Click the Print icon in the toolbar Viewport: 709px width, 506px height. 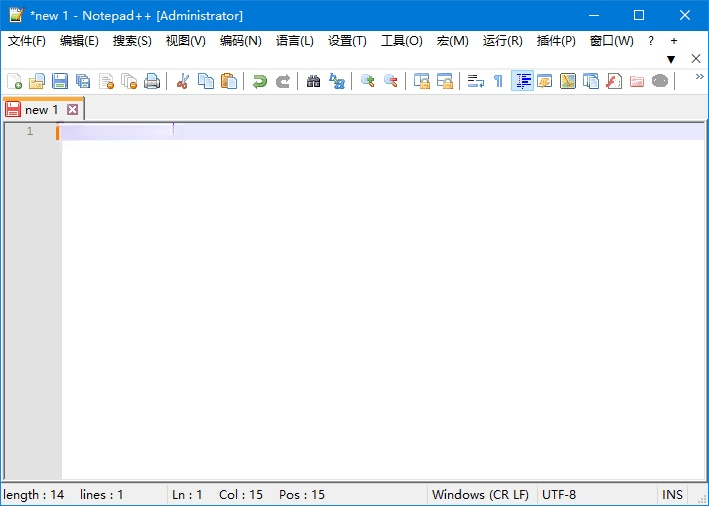152,81
